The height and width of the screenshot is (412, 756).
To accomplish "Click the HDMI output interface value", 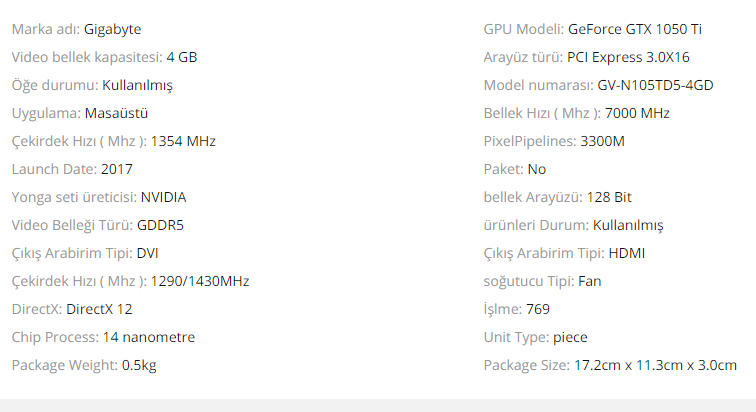I will pyautogui.click(x=626, y=253).
